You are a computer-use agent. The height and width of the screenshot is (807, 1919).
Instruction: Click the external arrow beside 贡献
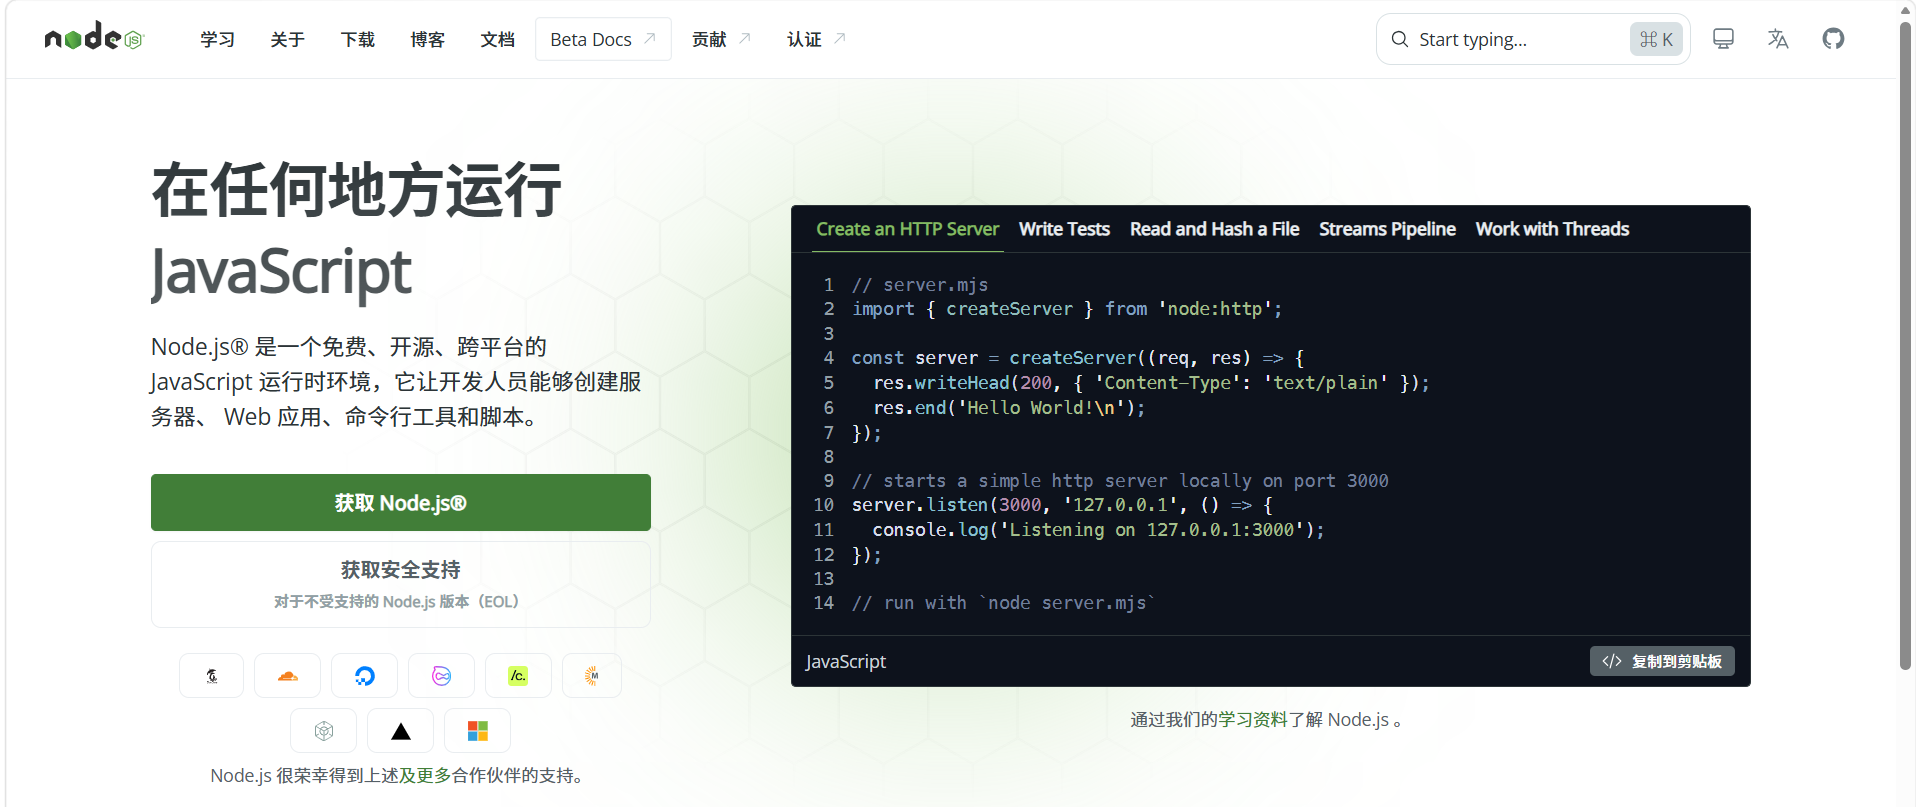745,38
